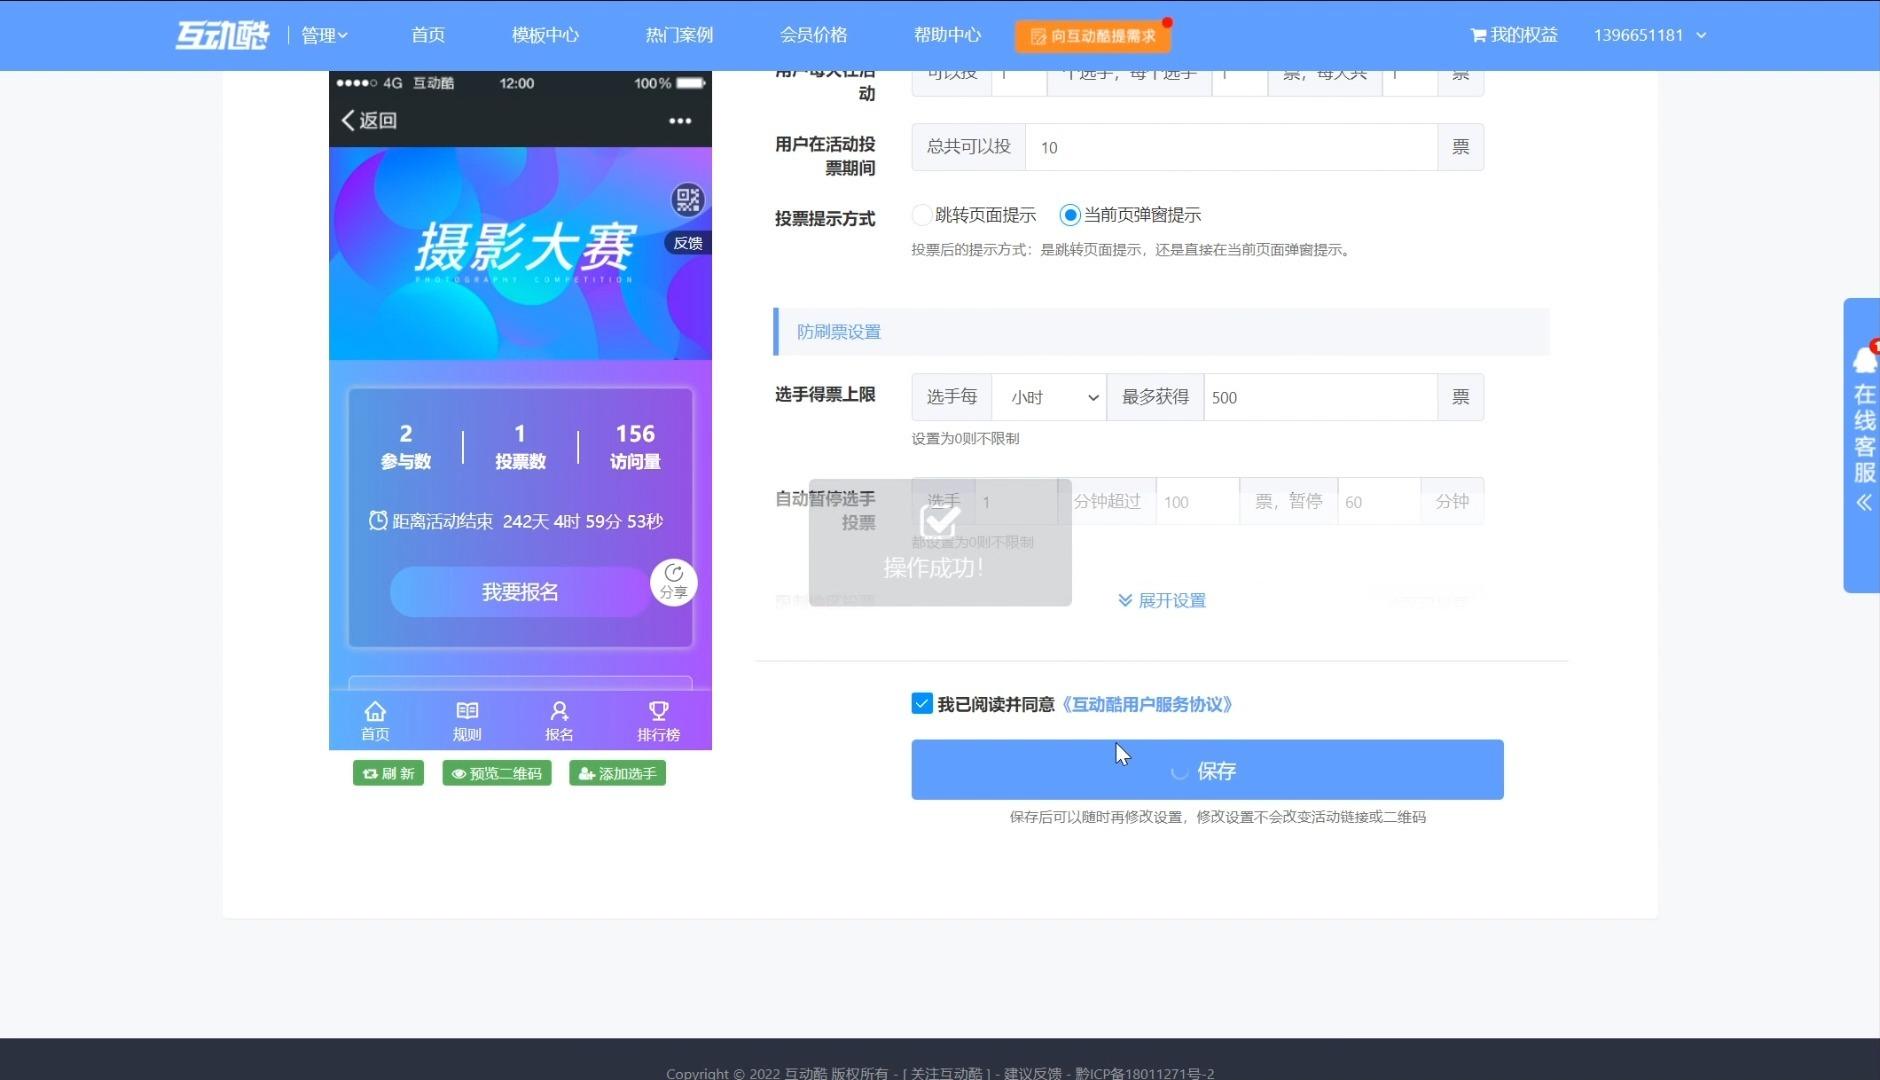
Task: Click the bell icon on 在线客服 panel
Action: coord(1865,358)
